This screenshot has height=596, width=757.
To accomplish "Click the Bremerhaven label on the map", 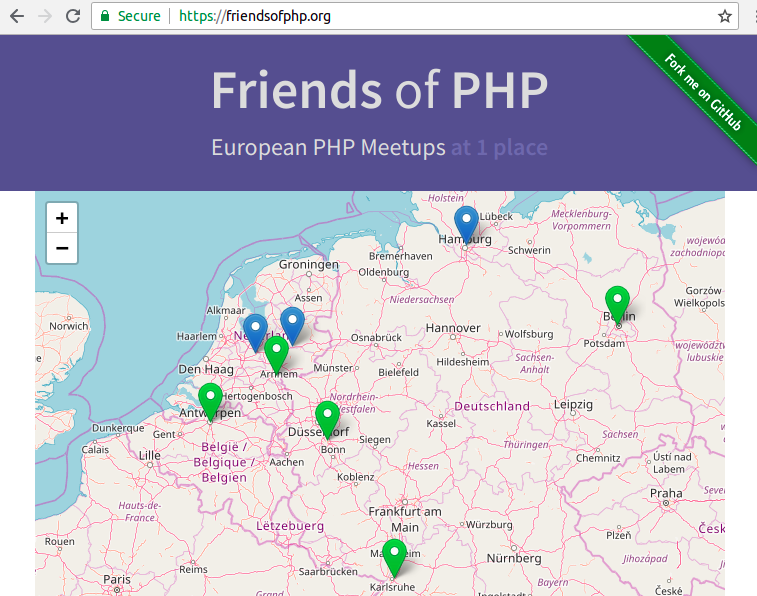I will click(401, 256).
